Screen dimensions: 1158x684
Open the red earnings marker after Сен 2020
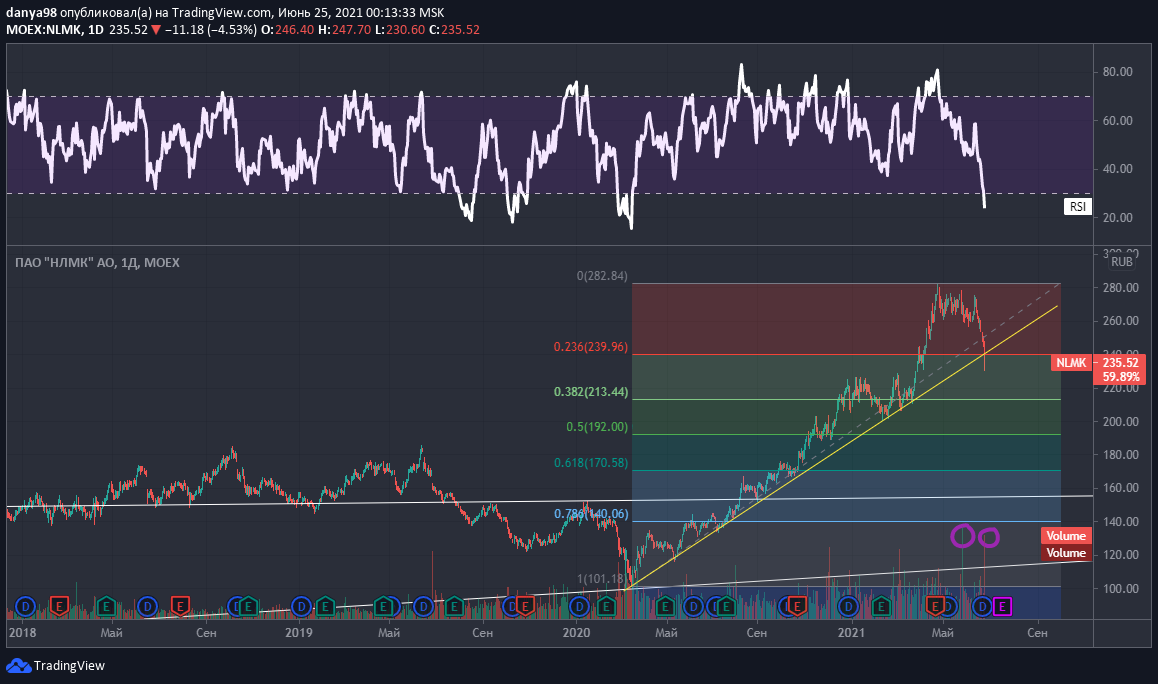pos(797,606)
